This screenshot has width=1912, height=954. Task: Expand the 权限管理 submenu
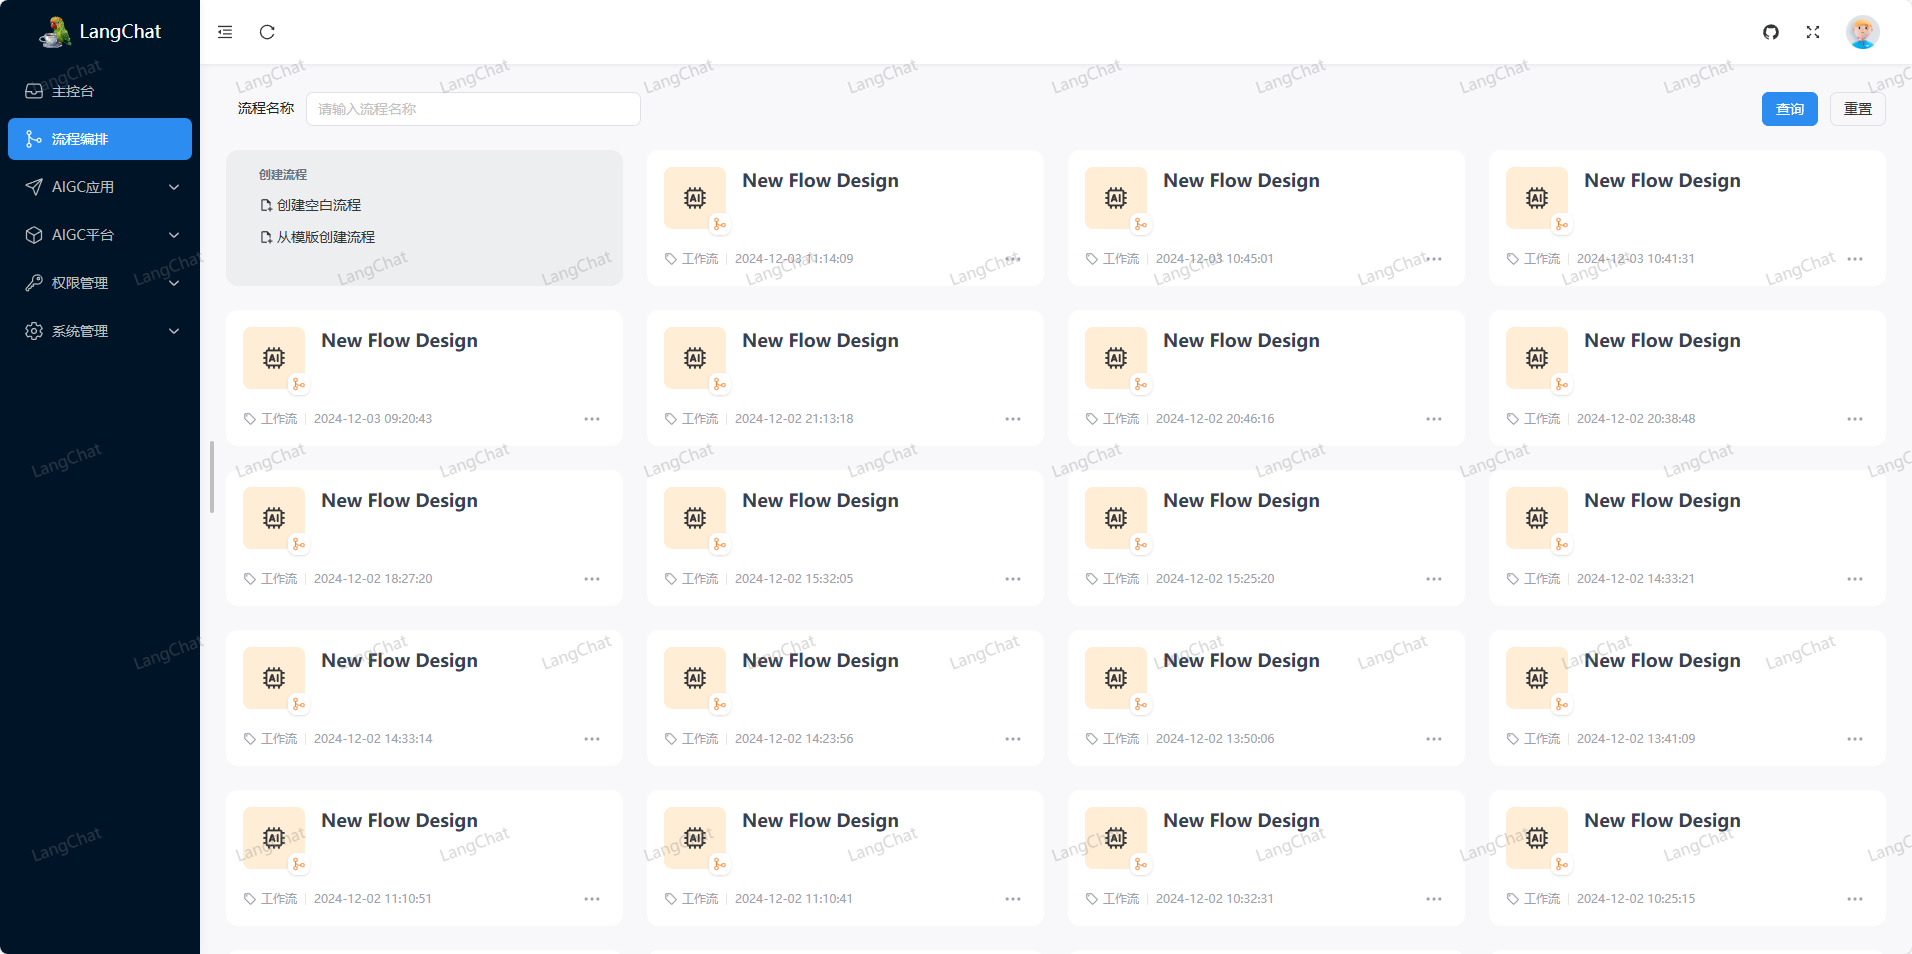pyautogui.click(x=100, y=283)
